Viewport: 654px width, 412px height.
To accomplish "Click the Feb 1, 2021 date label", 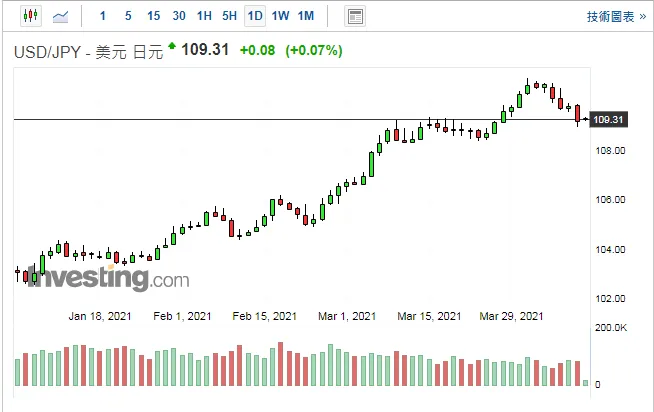I will coord(182,316).
